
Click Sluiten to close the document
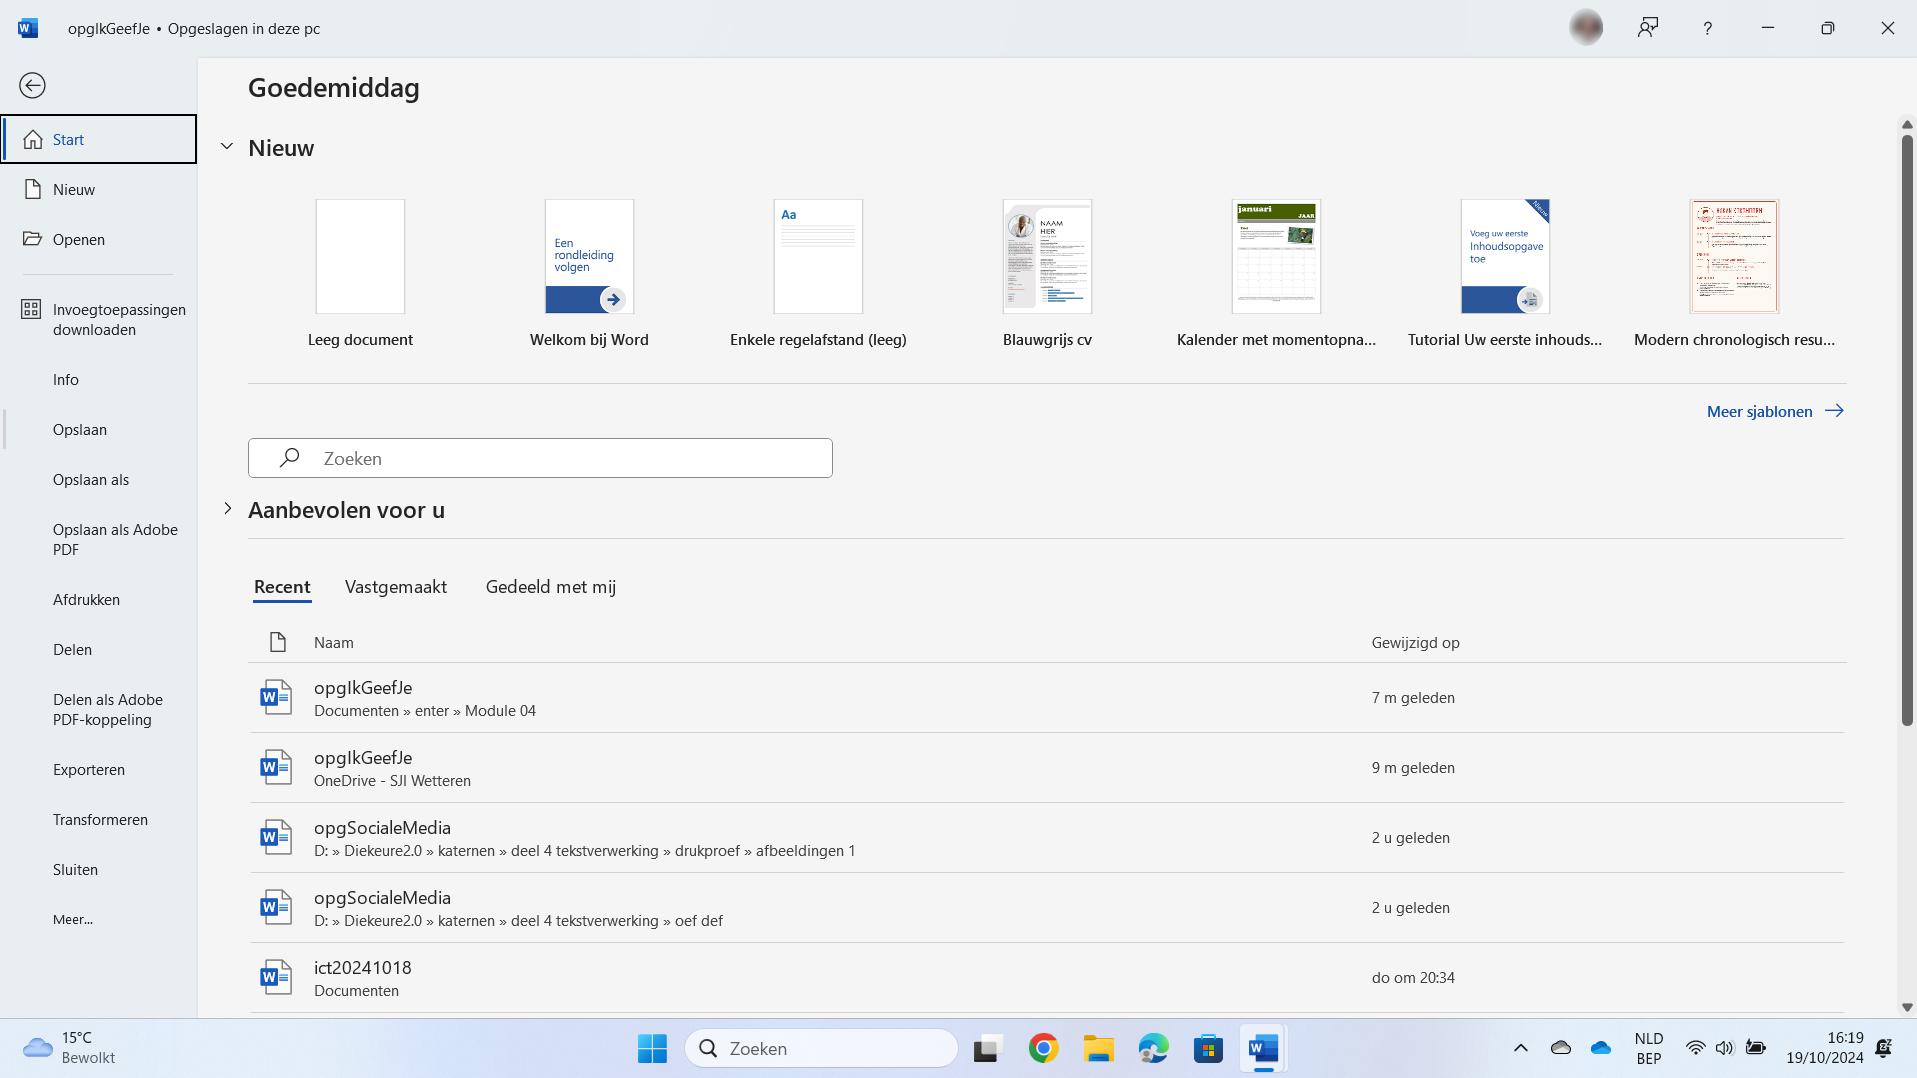coord(99,869)
